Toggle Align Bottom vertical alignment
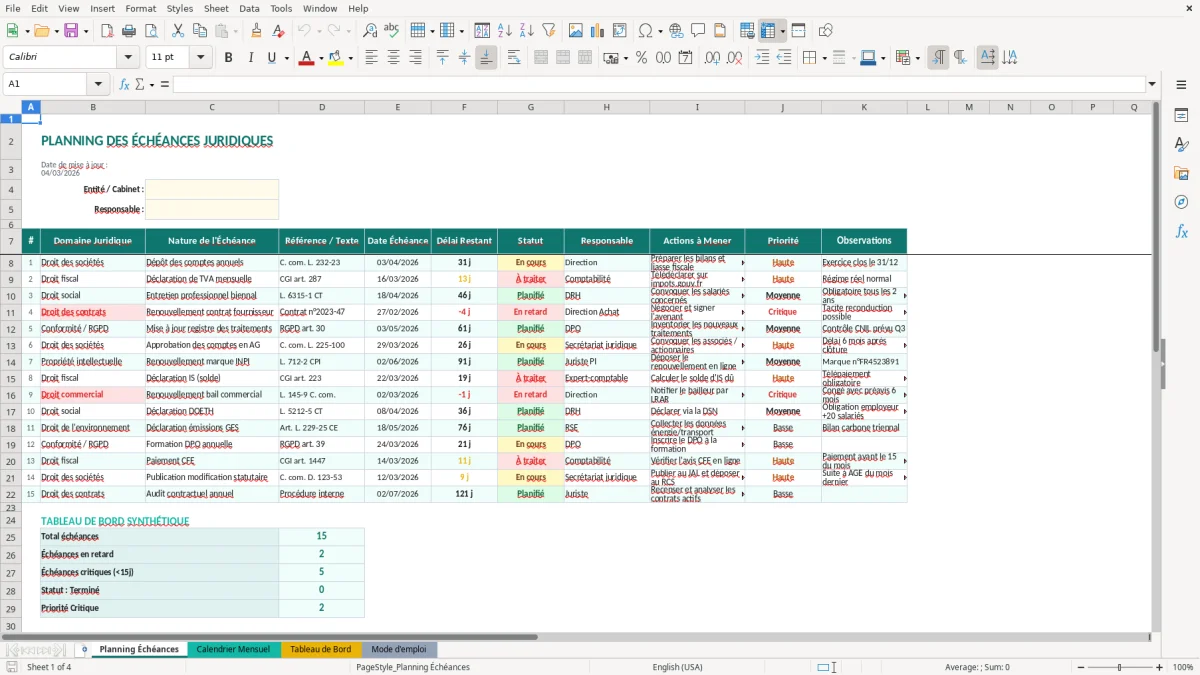 (486, 58)
